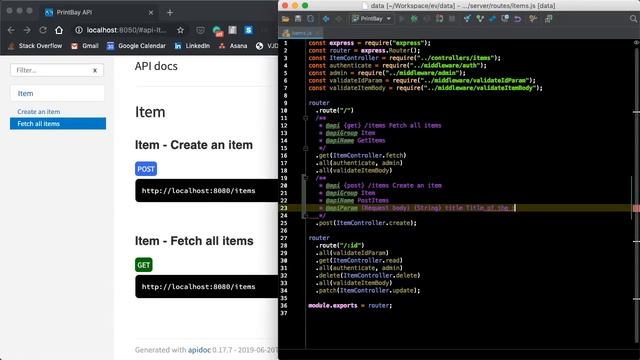This screenshot has width=640, height=360.
Task: Click the localhost address bar
Action: [x=127, y=30]
